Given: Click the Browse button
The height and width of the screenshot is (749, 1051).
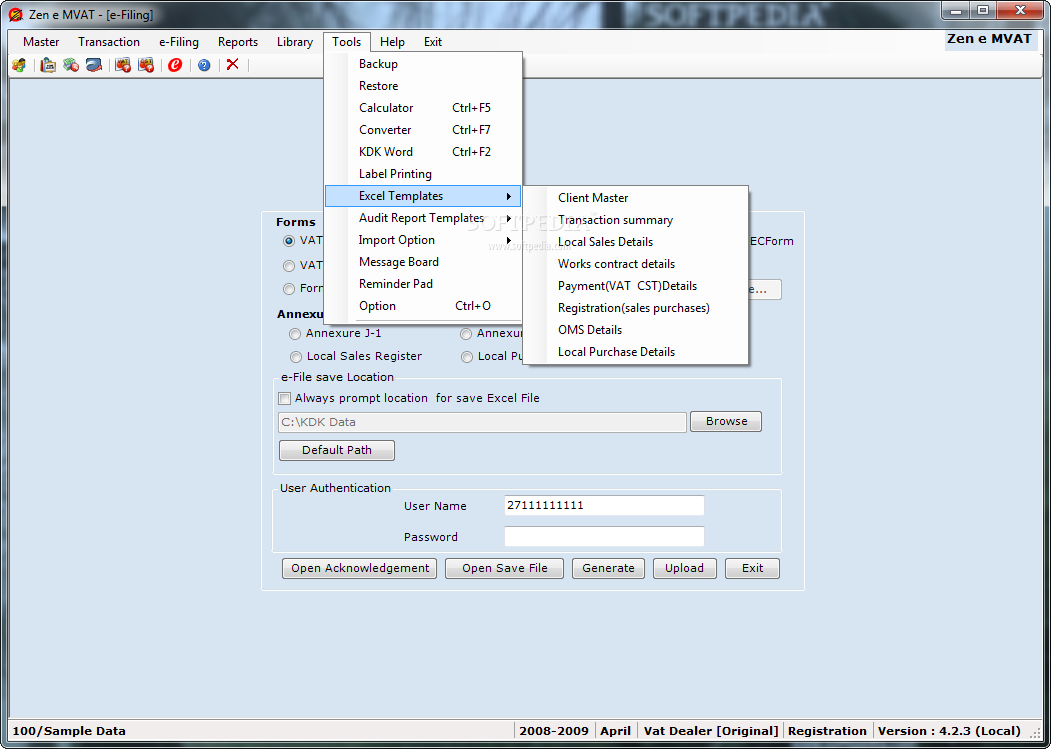Looking at the screenshot, I should [726, 422].
